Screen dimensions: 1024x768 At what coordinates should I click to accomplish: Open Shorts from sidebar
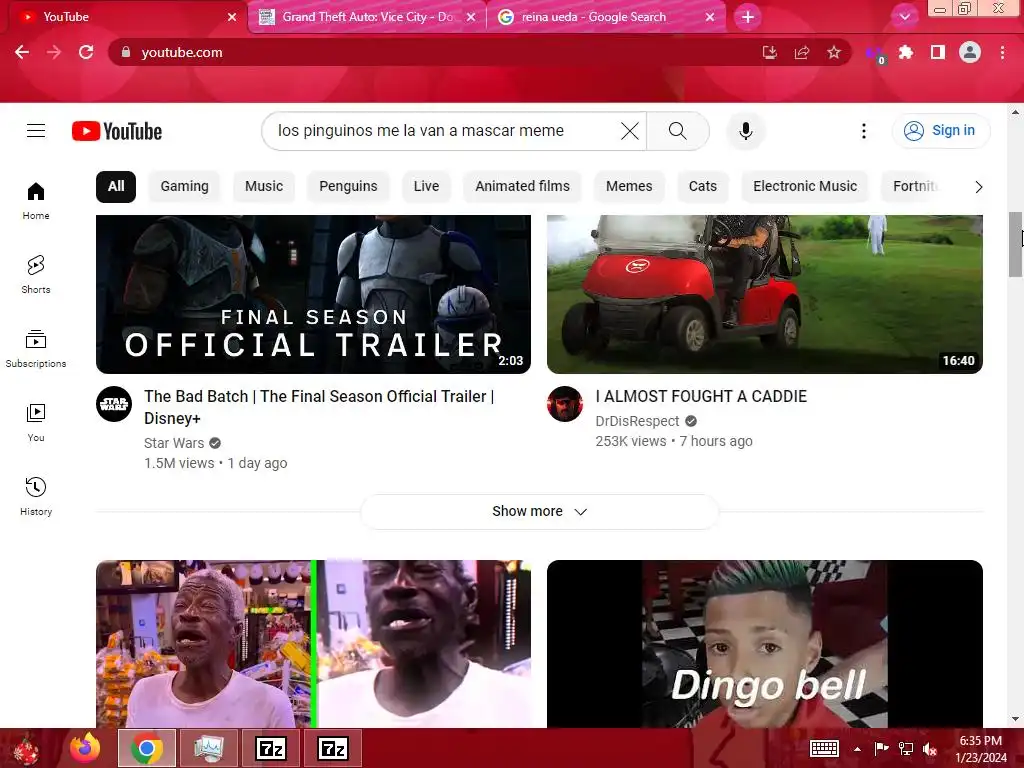point(36,274)
